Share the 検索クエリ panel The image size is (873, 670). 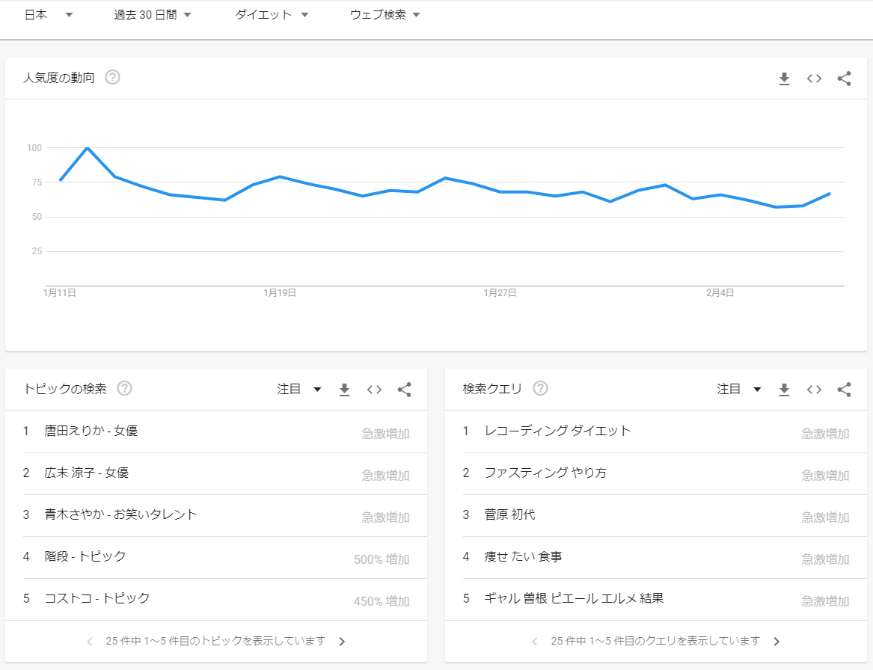844,389
